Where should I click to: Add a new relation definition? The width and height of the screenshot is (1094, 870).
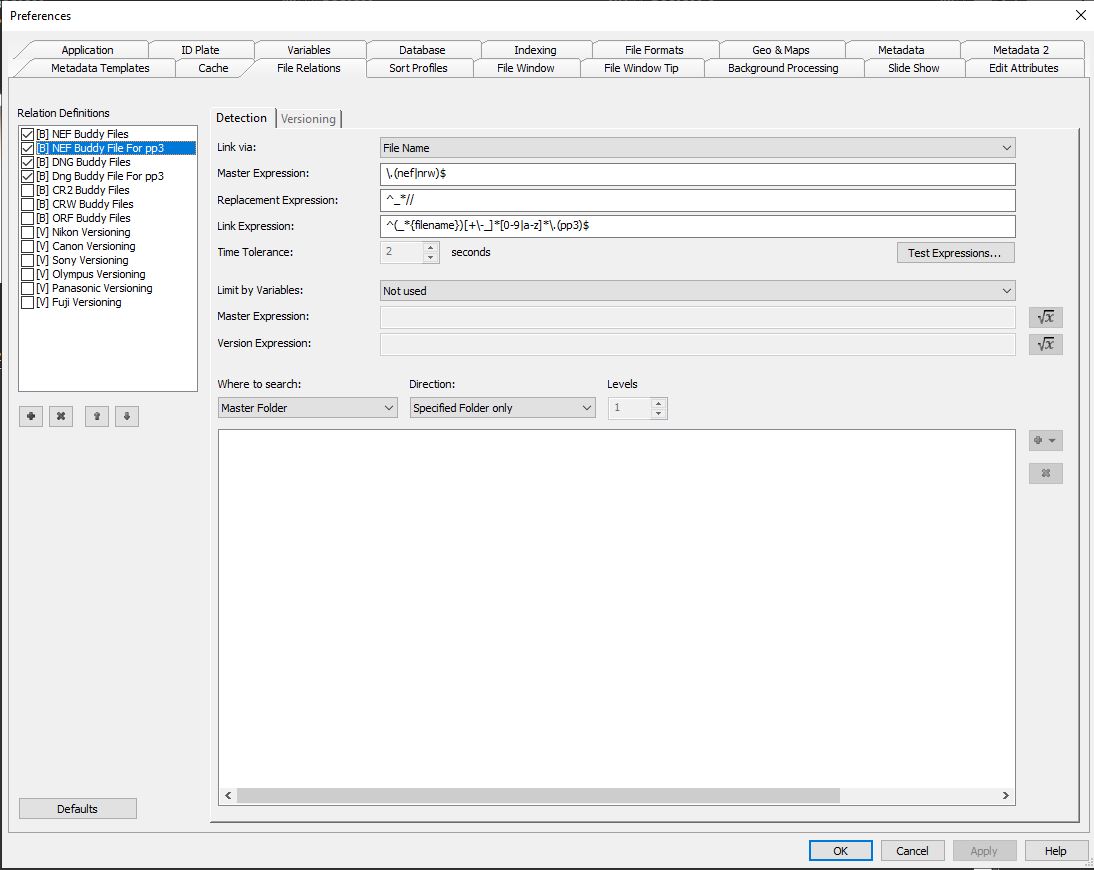(x=32, y=416)
